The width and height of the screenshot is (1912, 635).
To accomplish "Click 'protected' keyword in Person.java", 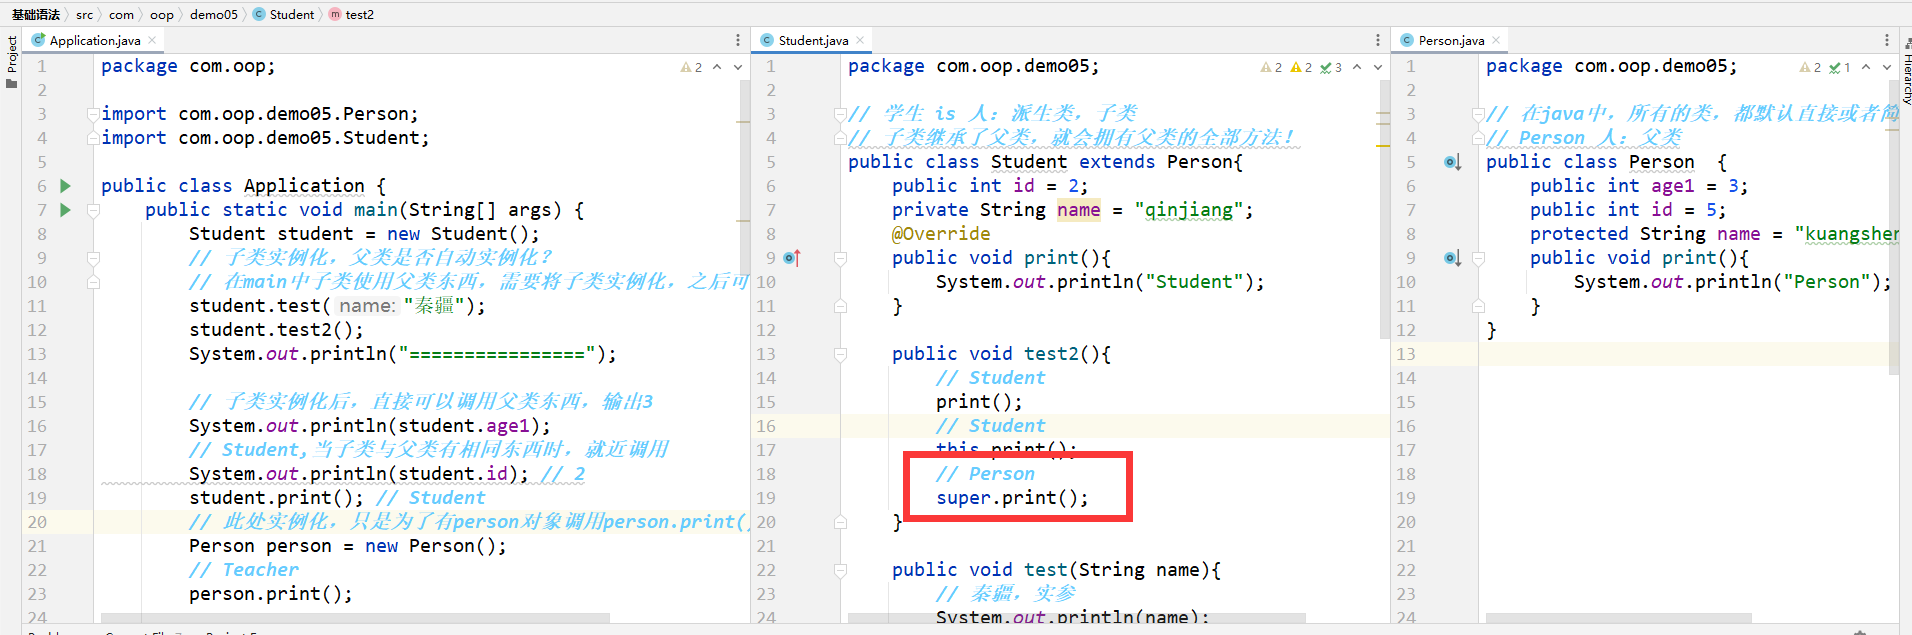I will 1579,234.
